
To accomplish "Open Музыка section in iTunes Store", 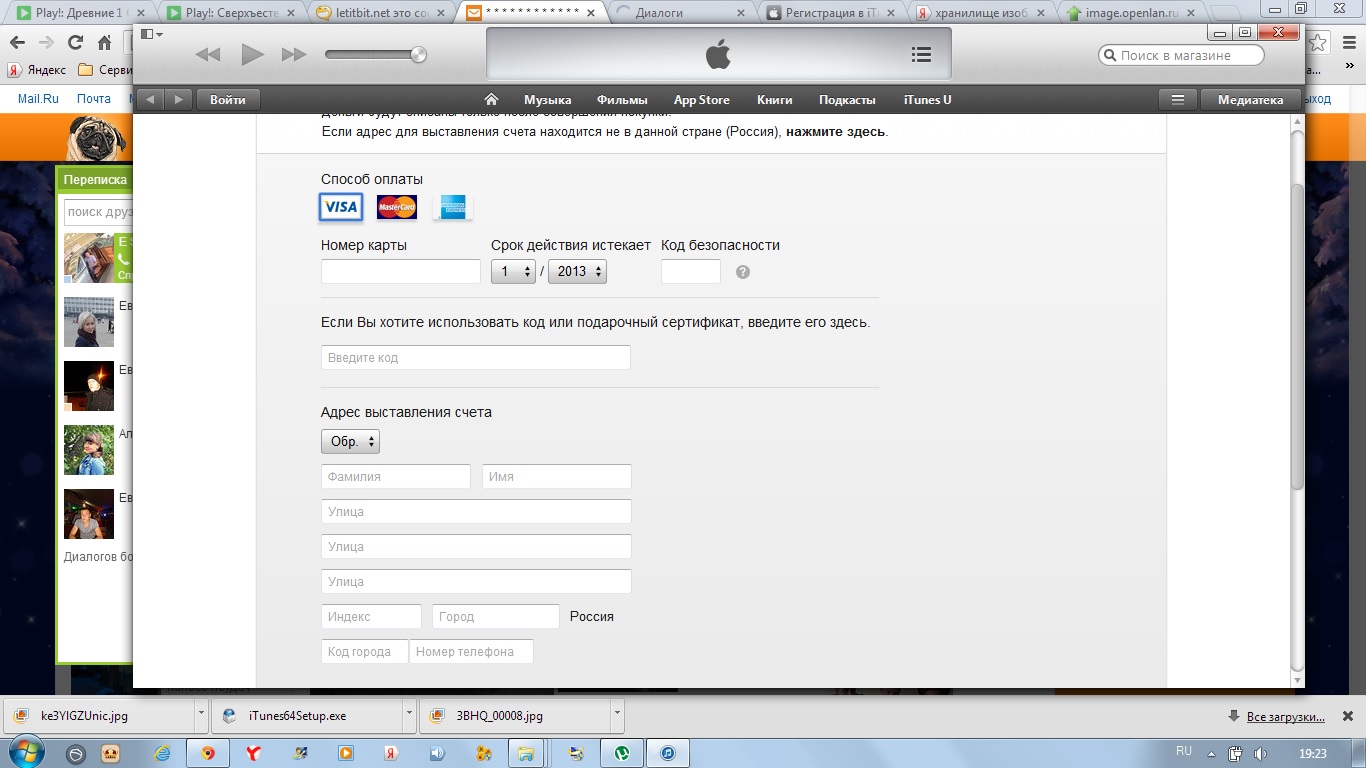I will pyautogui.click(x=547, y=100).
